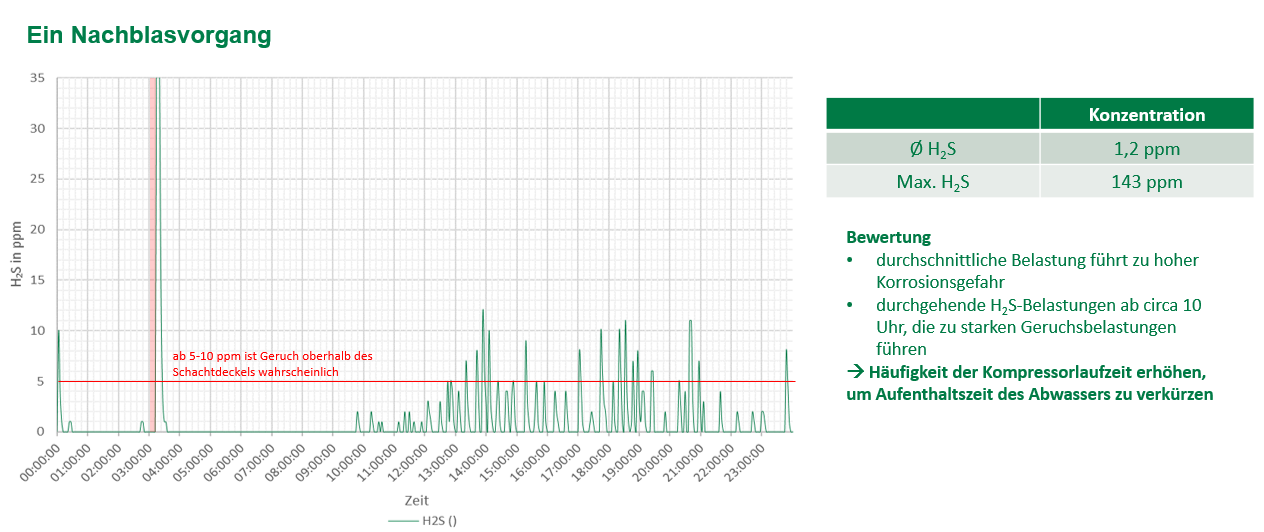This screenshot has width=1264, height=532.
Task: Click the slide title "Ein Nachblasvorgang"
Action: tap(149, 35)
